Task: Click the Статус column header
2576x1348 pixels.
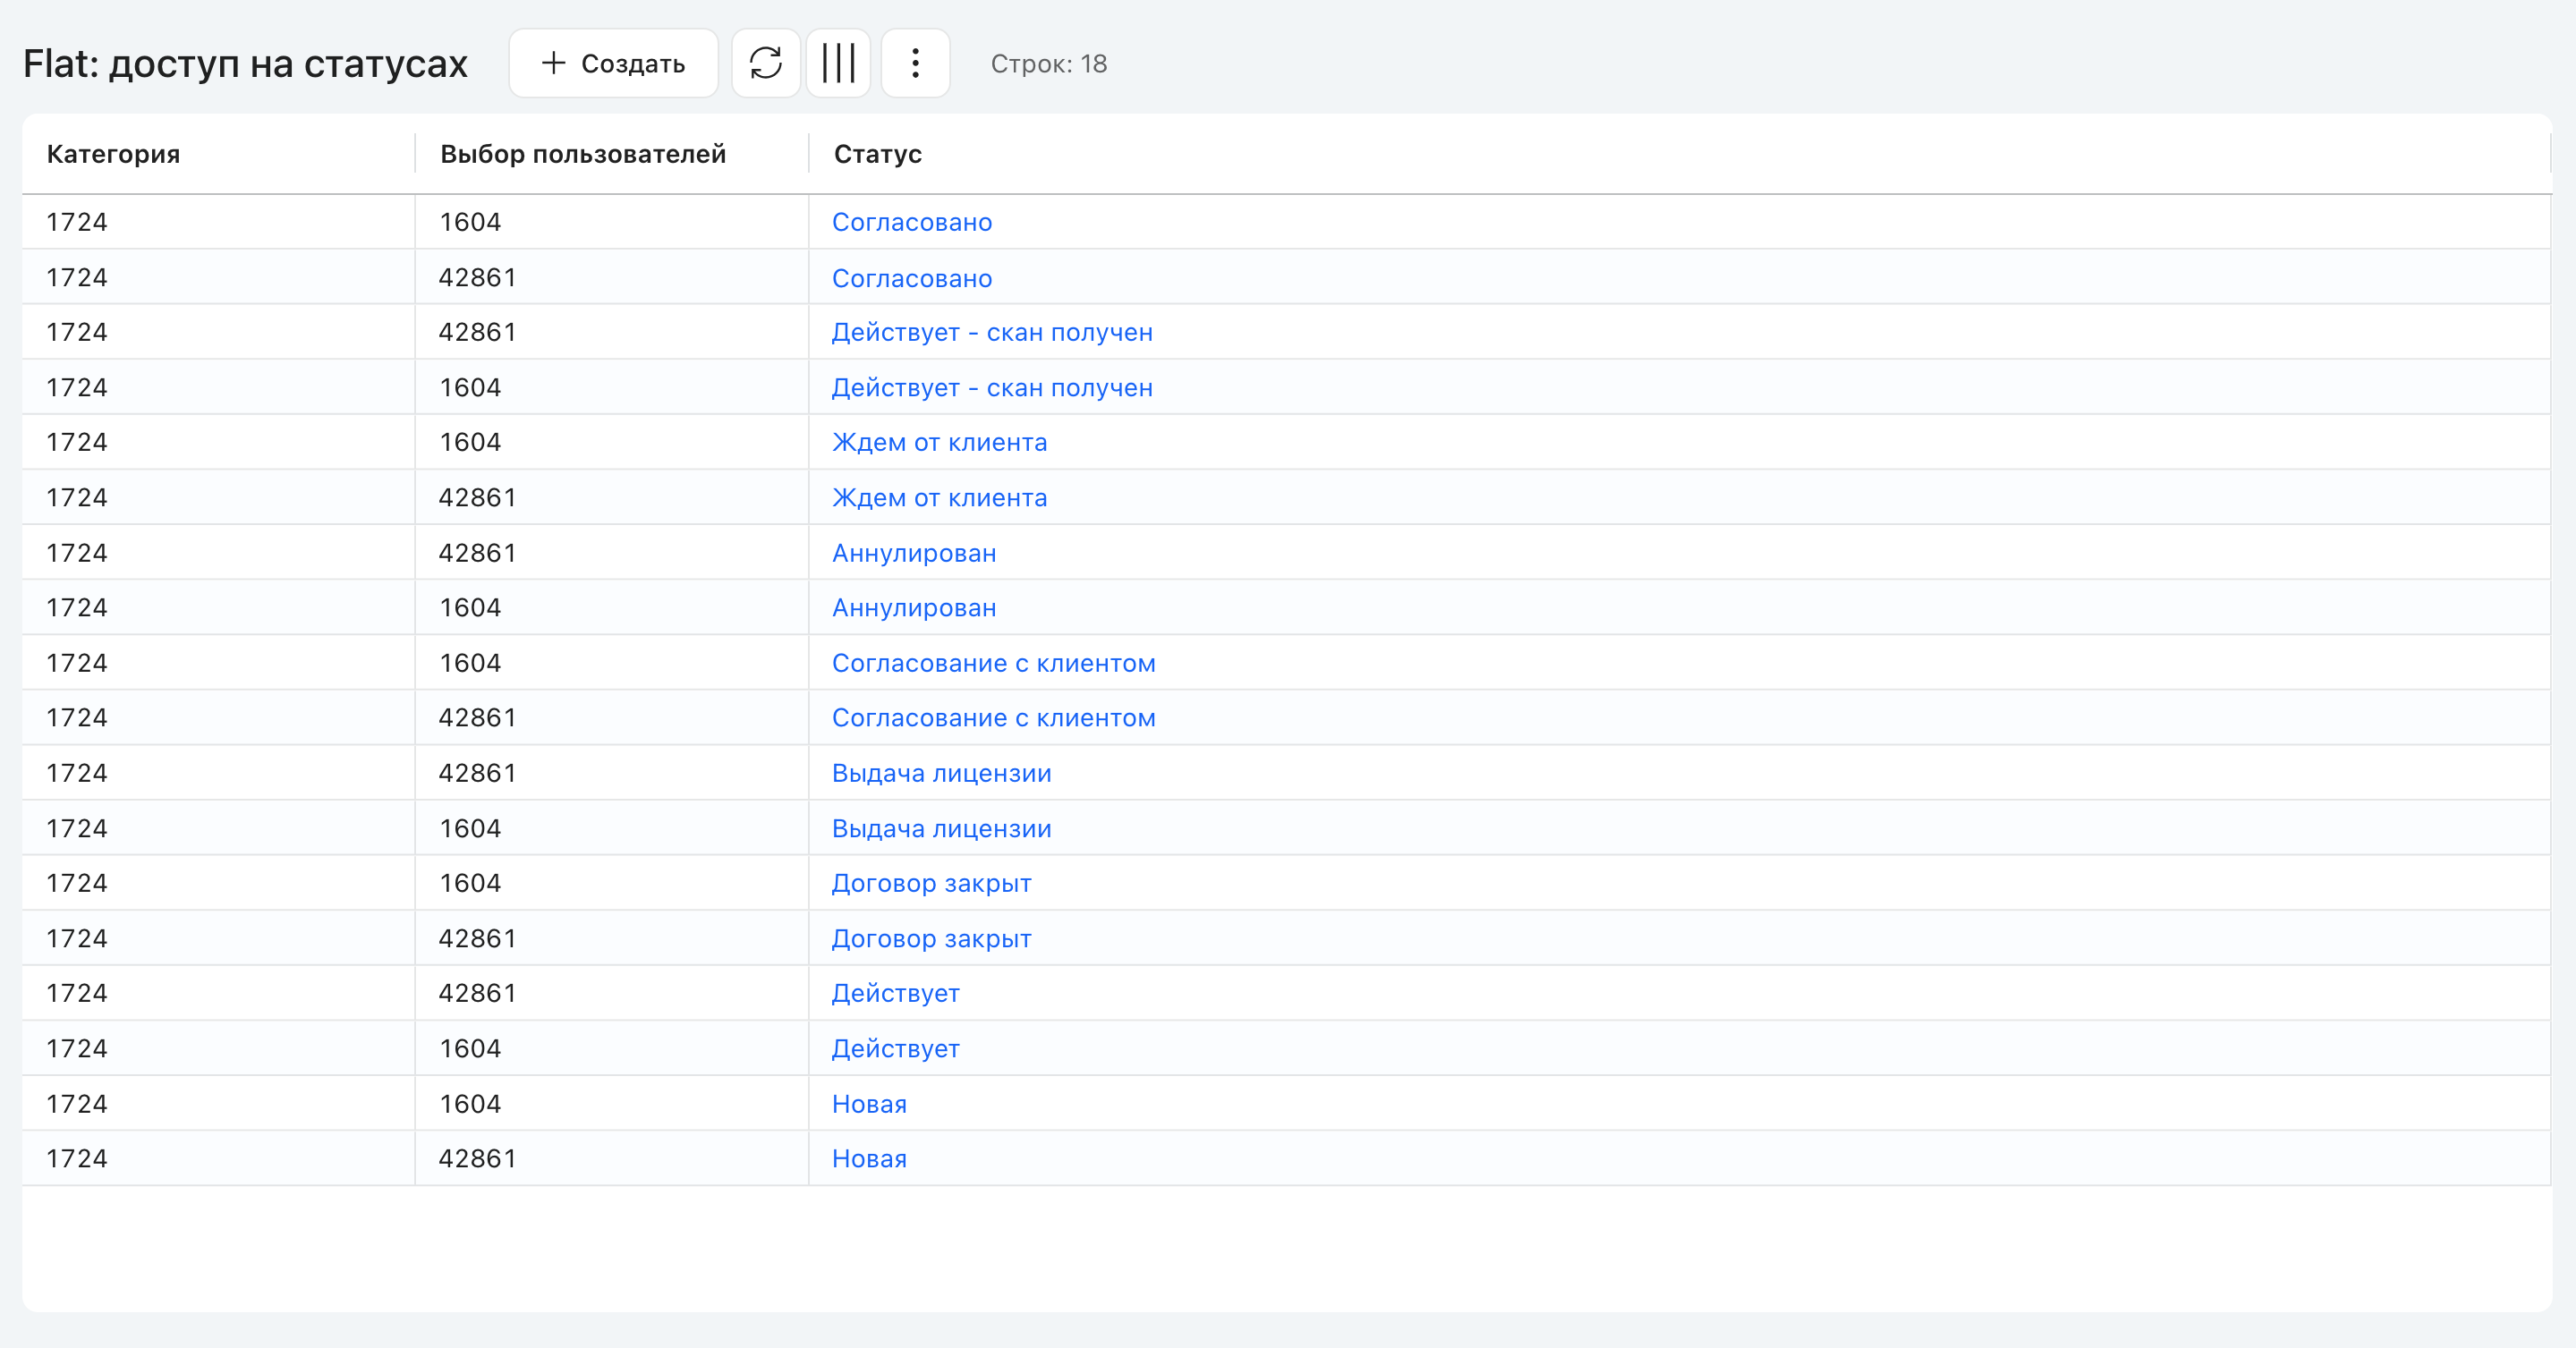Action: (878, 154)
